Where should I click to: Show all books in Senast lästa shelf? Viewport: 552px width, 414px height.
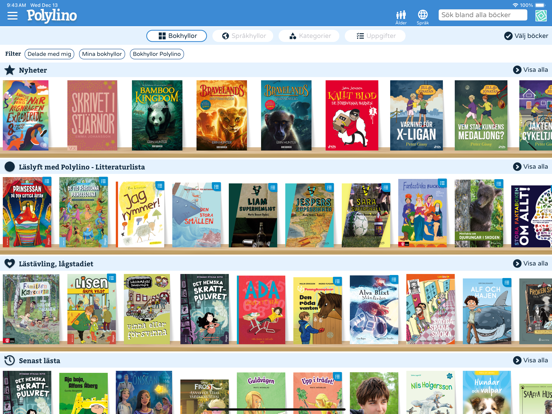[x=531, y=360]
